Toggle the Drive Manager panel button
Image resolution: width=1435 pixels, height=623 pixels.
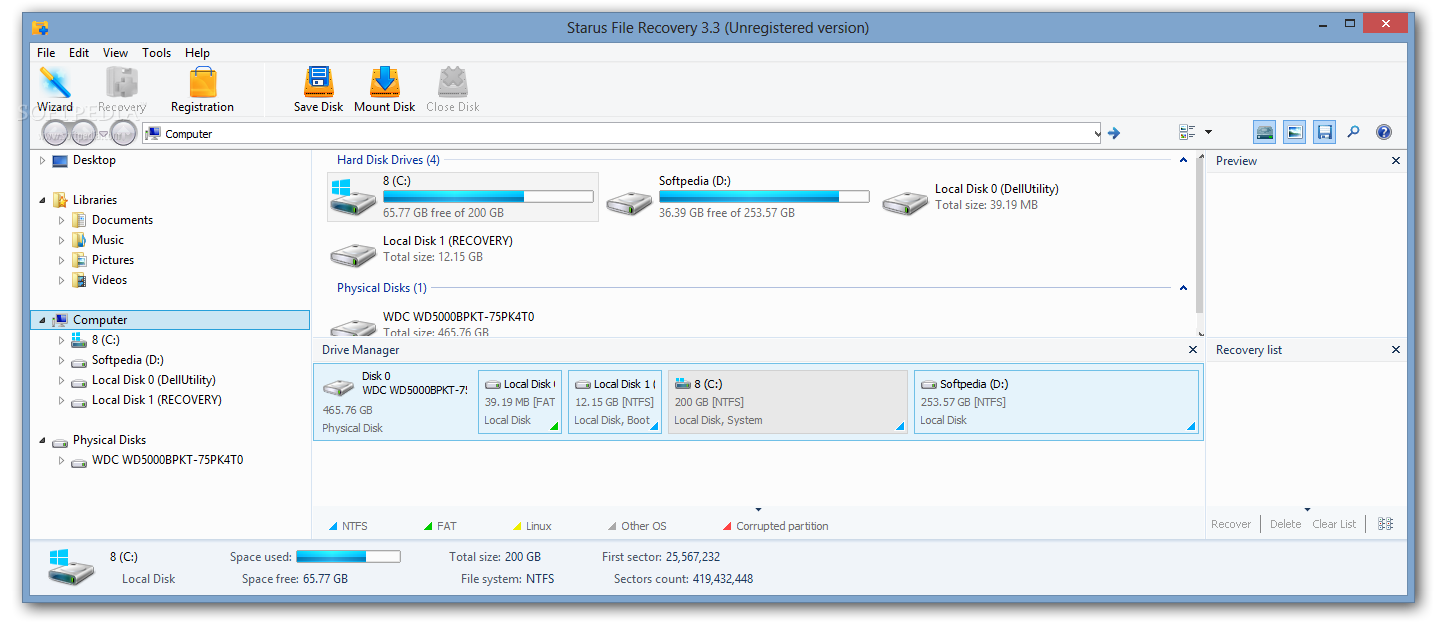[x=1265, y=132]
